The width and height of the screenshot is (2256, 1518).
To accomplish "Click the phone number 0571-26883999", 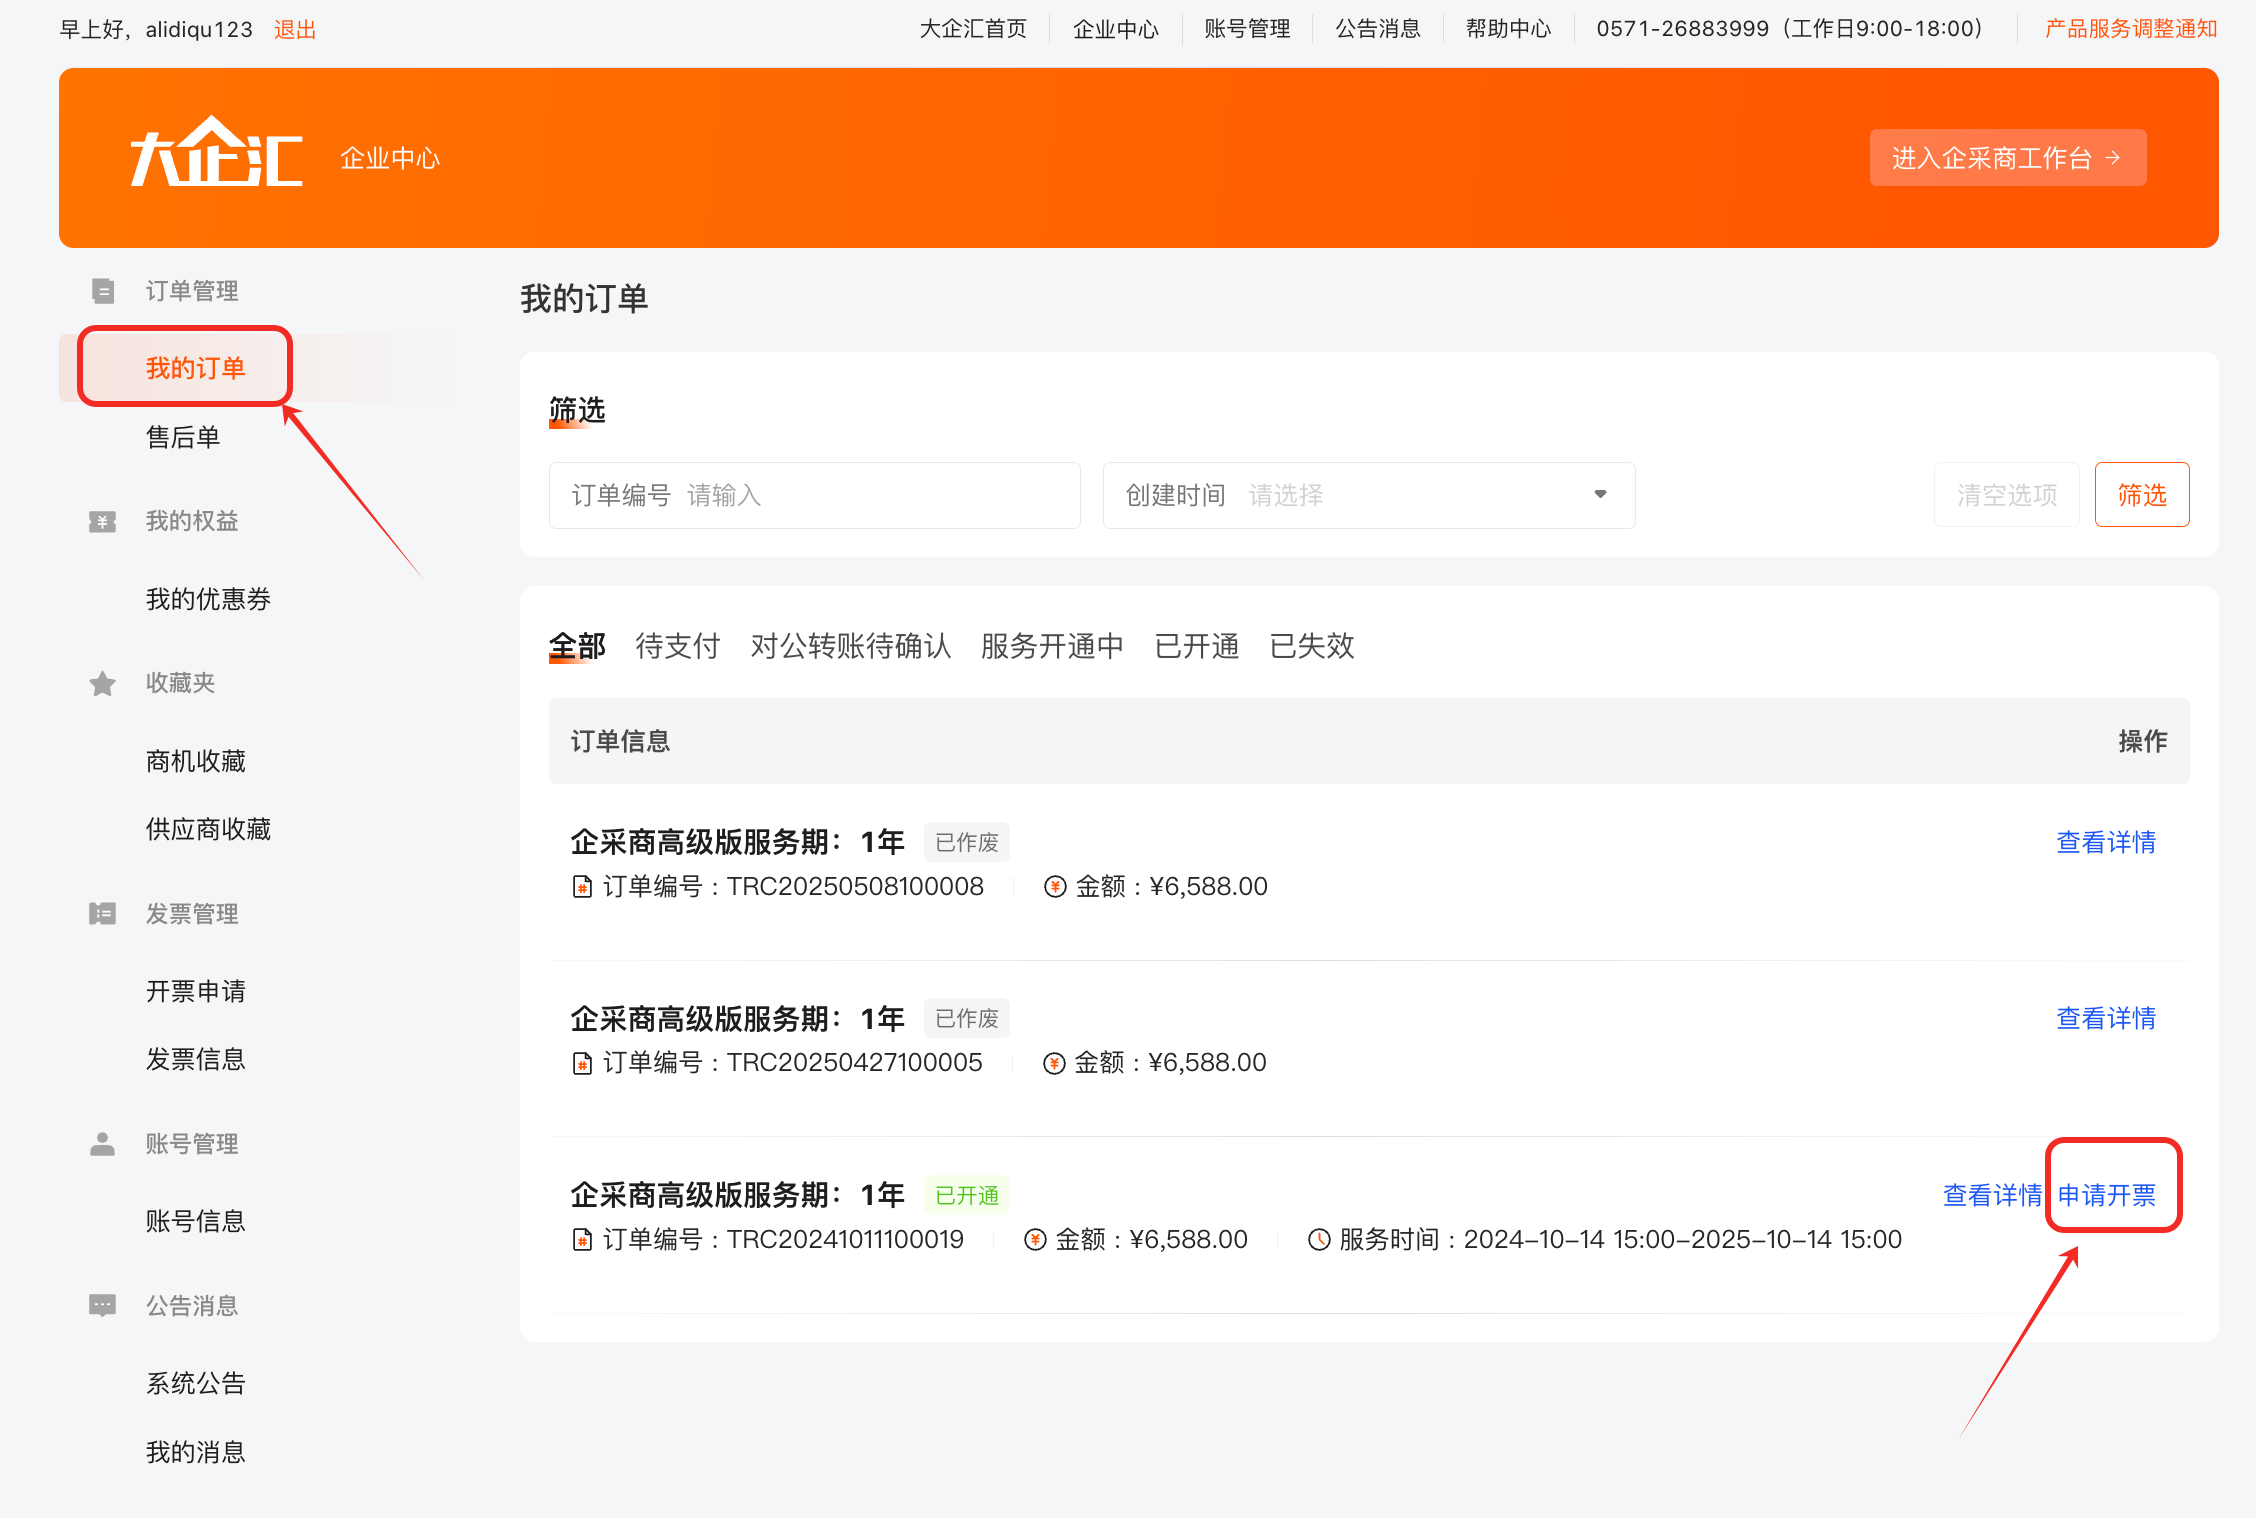I will pos(1683,29).
